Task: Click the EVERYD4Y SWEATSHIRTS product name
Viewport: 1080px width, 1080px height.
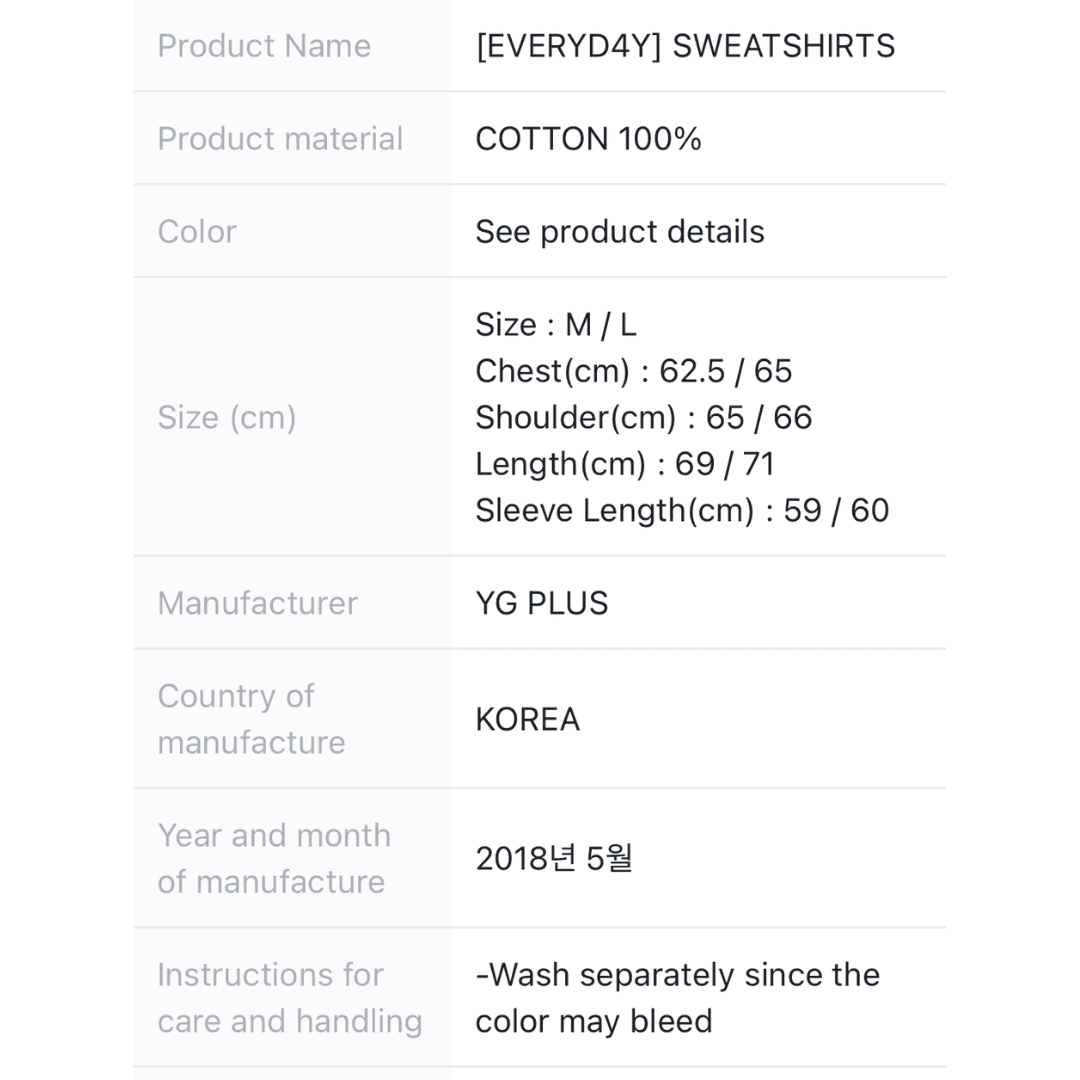Action: (685, 46)
